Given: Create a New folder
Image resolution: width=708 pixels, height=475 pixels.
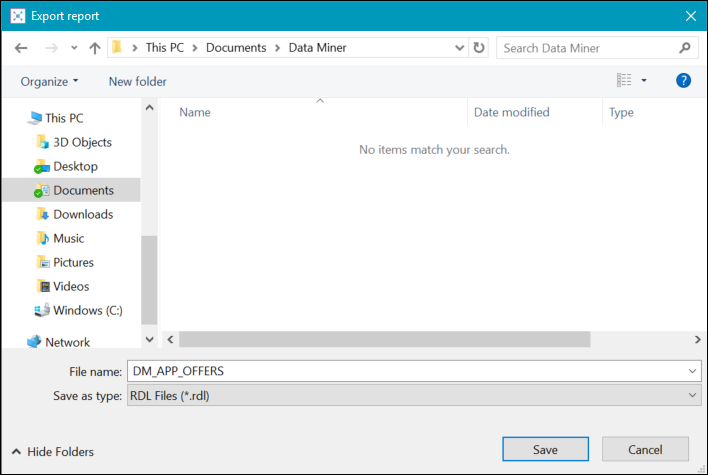Looking at the screenshot, I should coord(137,82).
